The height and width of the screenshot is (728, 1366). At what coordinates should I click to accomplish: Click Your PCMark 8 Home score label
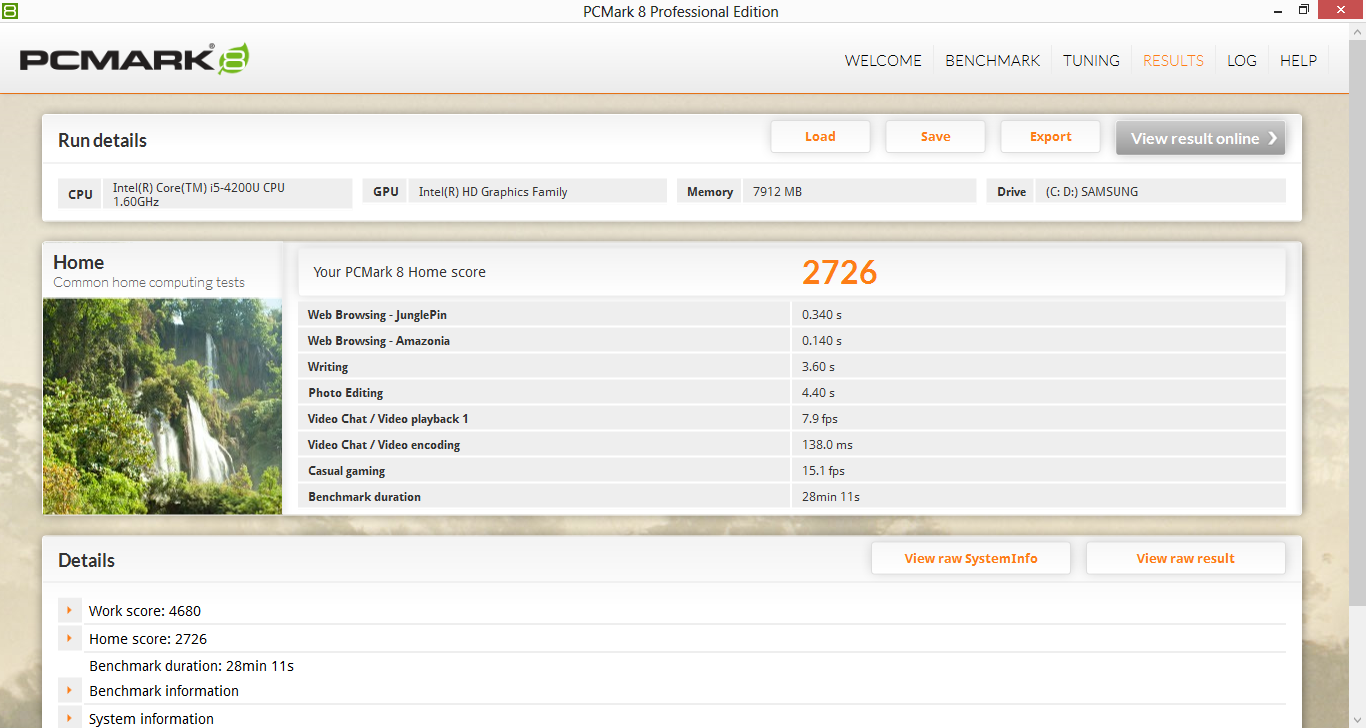pyautogui.click(x=400, y=272)
